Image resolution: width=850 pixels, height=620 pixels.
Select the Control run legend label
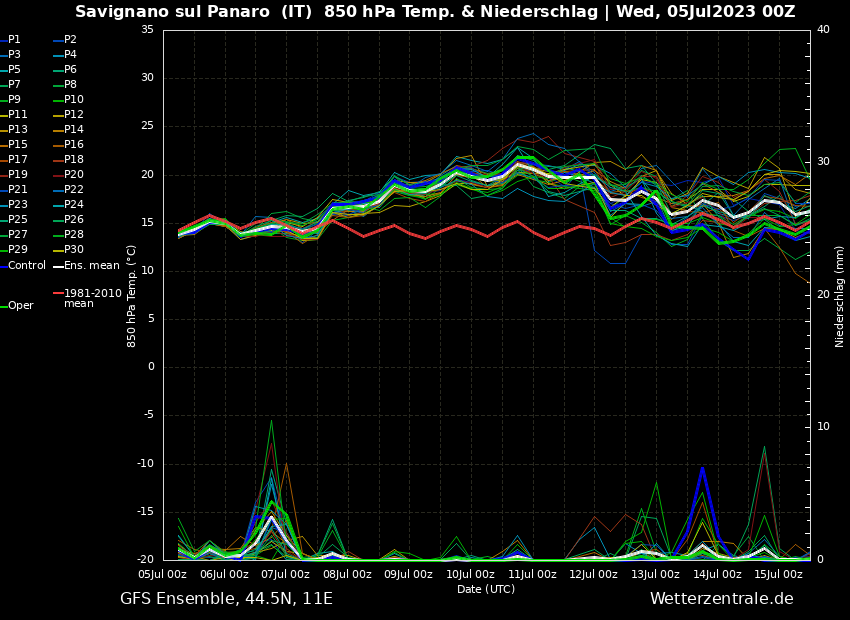point(27,266)
